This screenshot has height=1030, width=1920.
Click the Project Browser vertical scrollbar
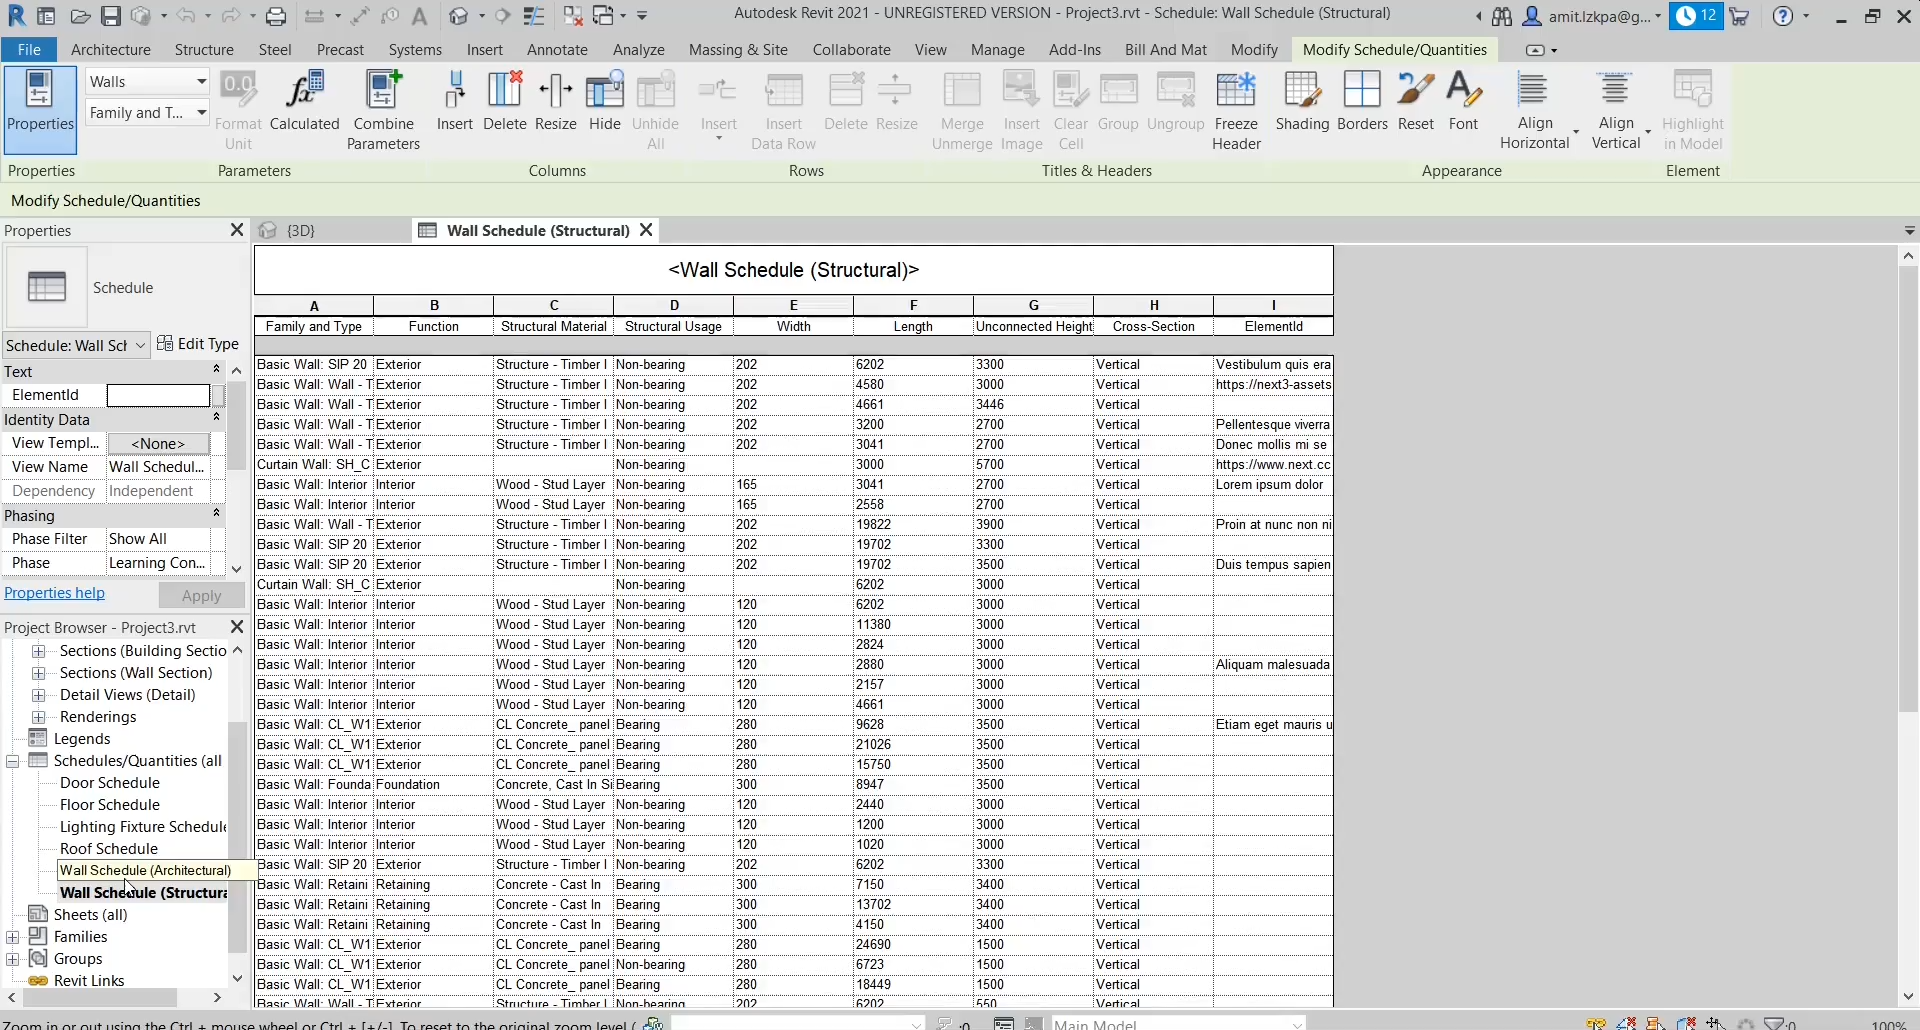pos(237,836)
